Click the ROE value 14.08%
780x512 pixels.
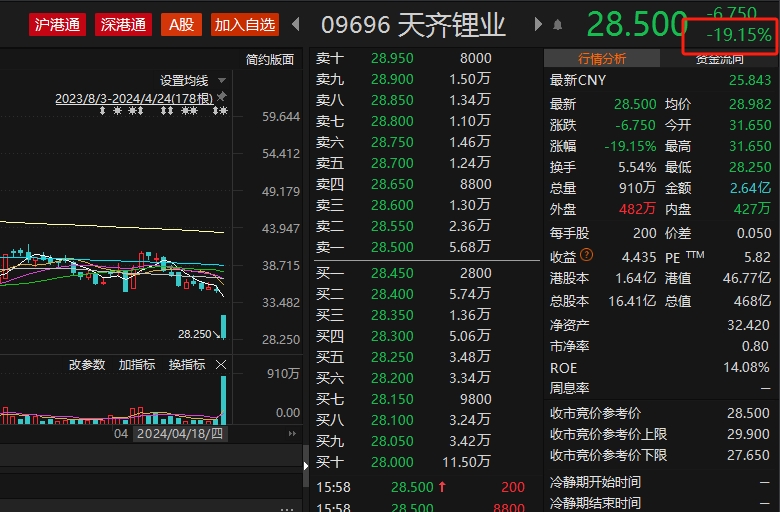[747, 367]
